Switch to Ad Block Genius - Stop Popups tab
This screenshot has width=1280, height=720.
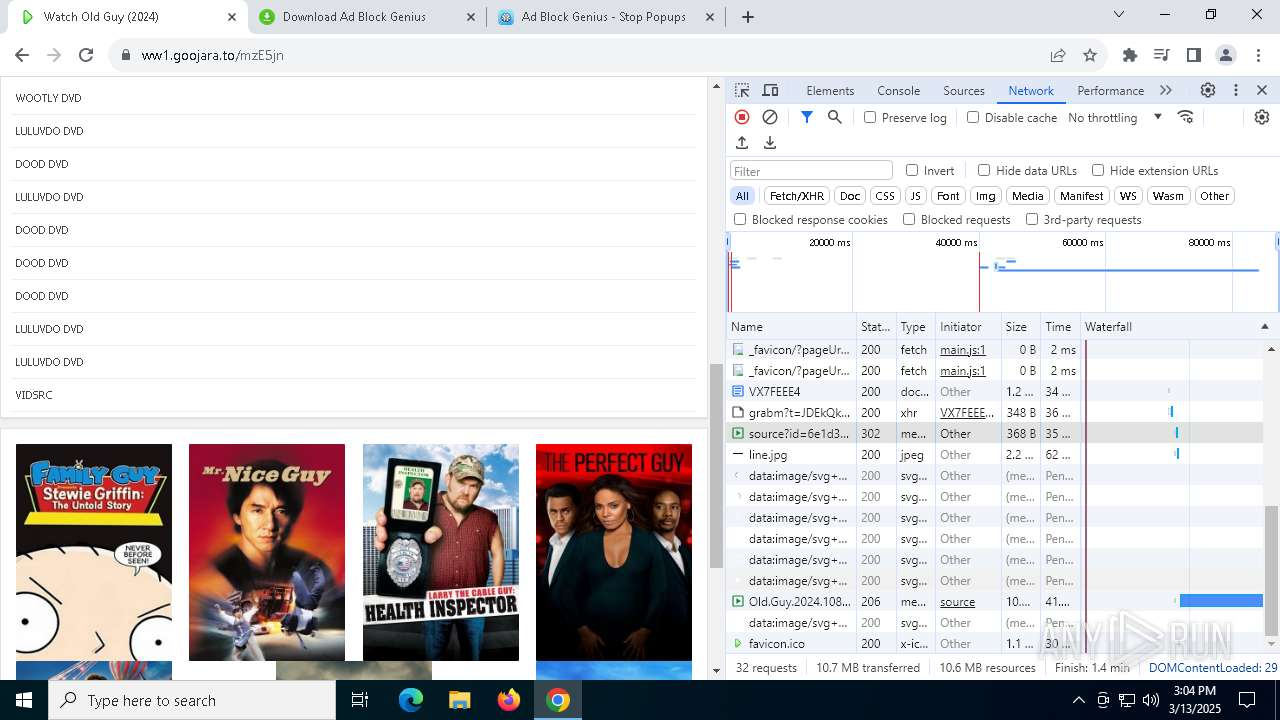tap(604, 17)
